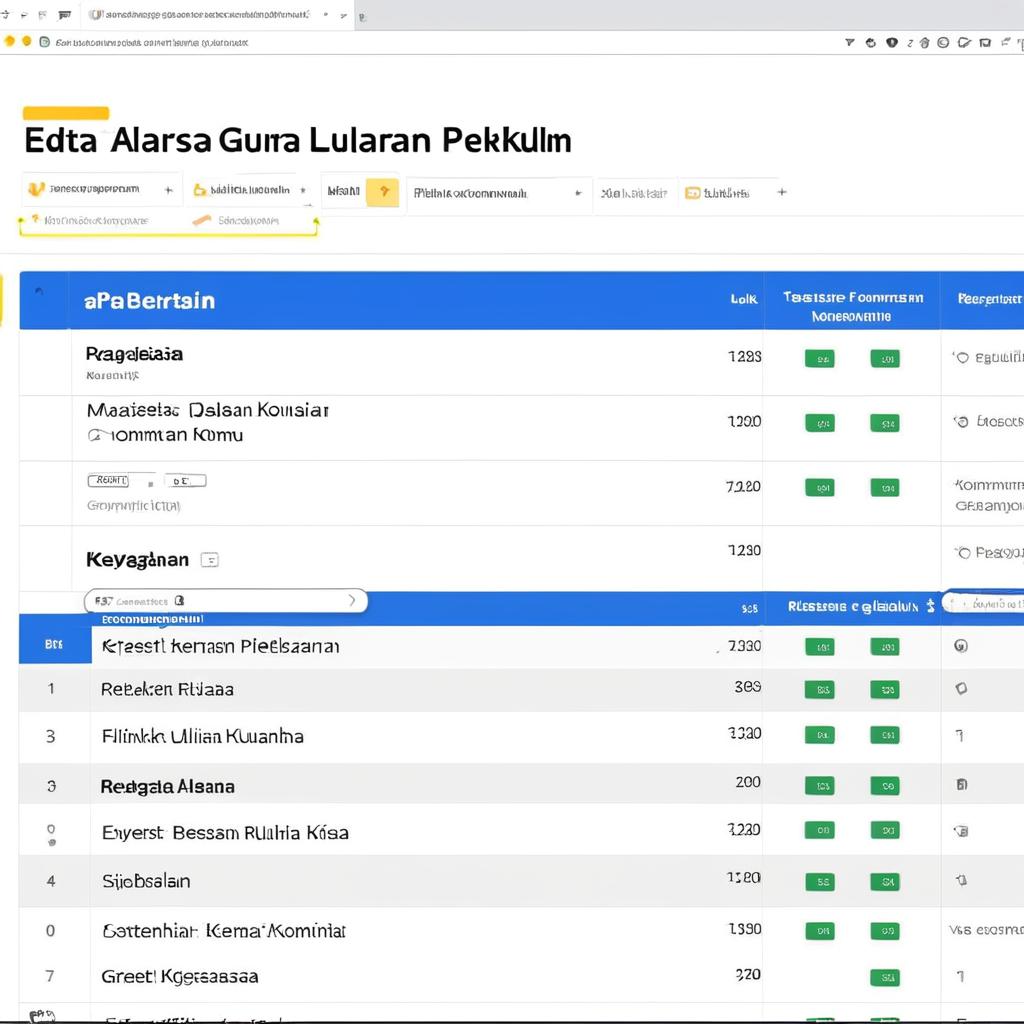This screenshot has width=1024, height=1024.
Task: Open the white pill dropdown in the blue sub-header
Action: (x=984, y=603)
